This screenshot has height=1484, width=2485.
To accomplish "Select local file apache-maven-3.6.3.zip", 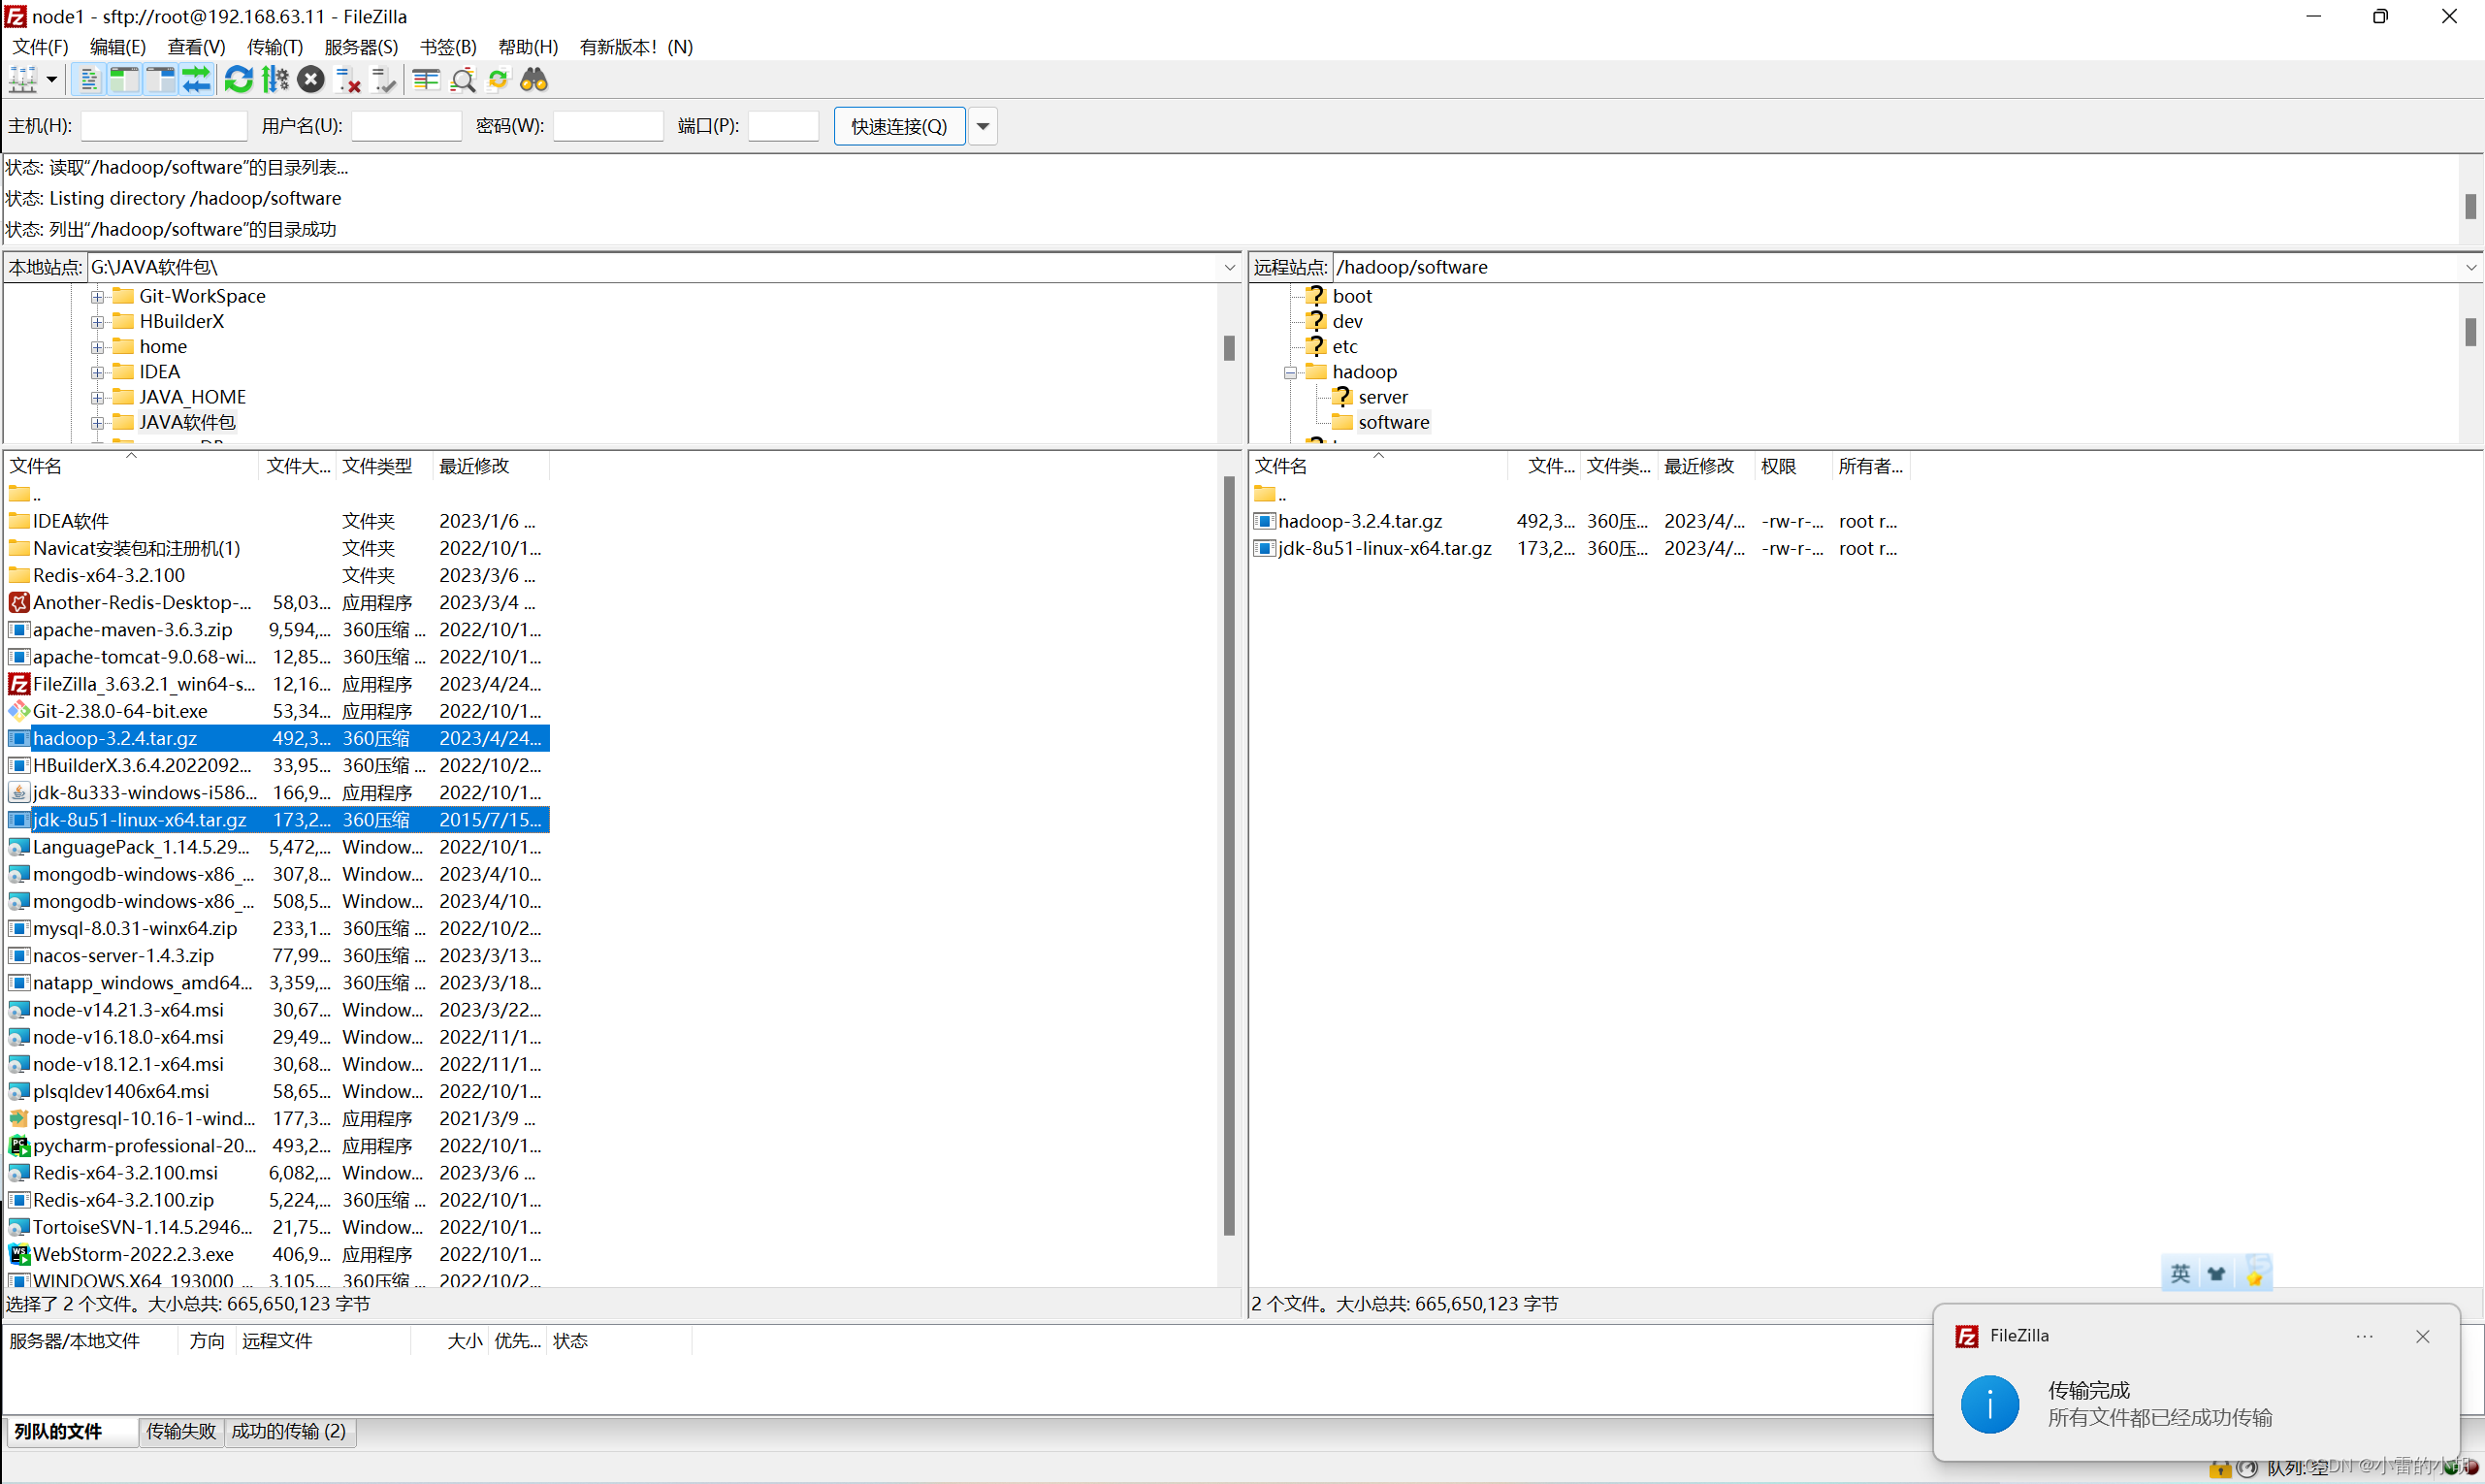I will tap(278, 630).
